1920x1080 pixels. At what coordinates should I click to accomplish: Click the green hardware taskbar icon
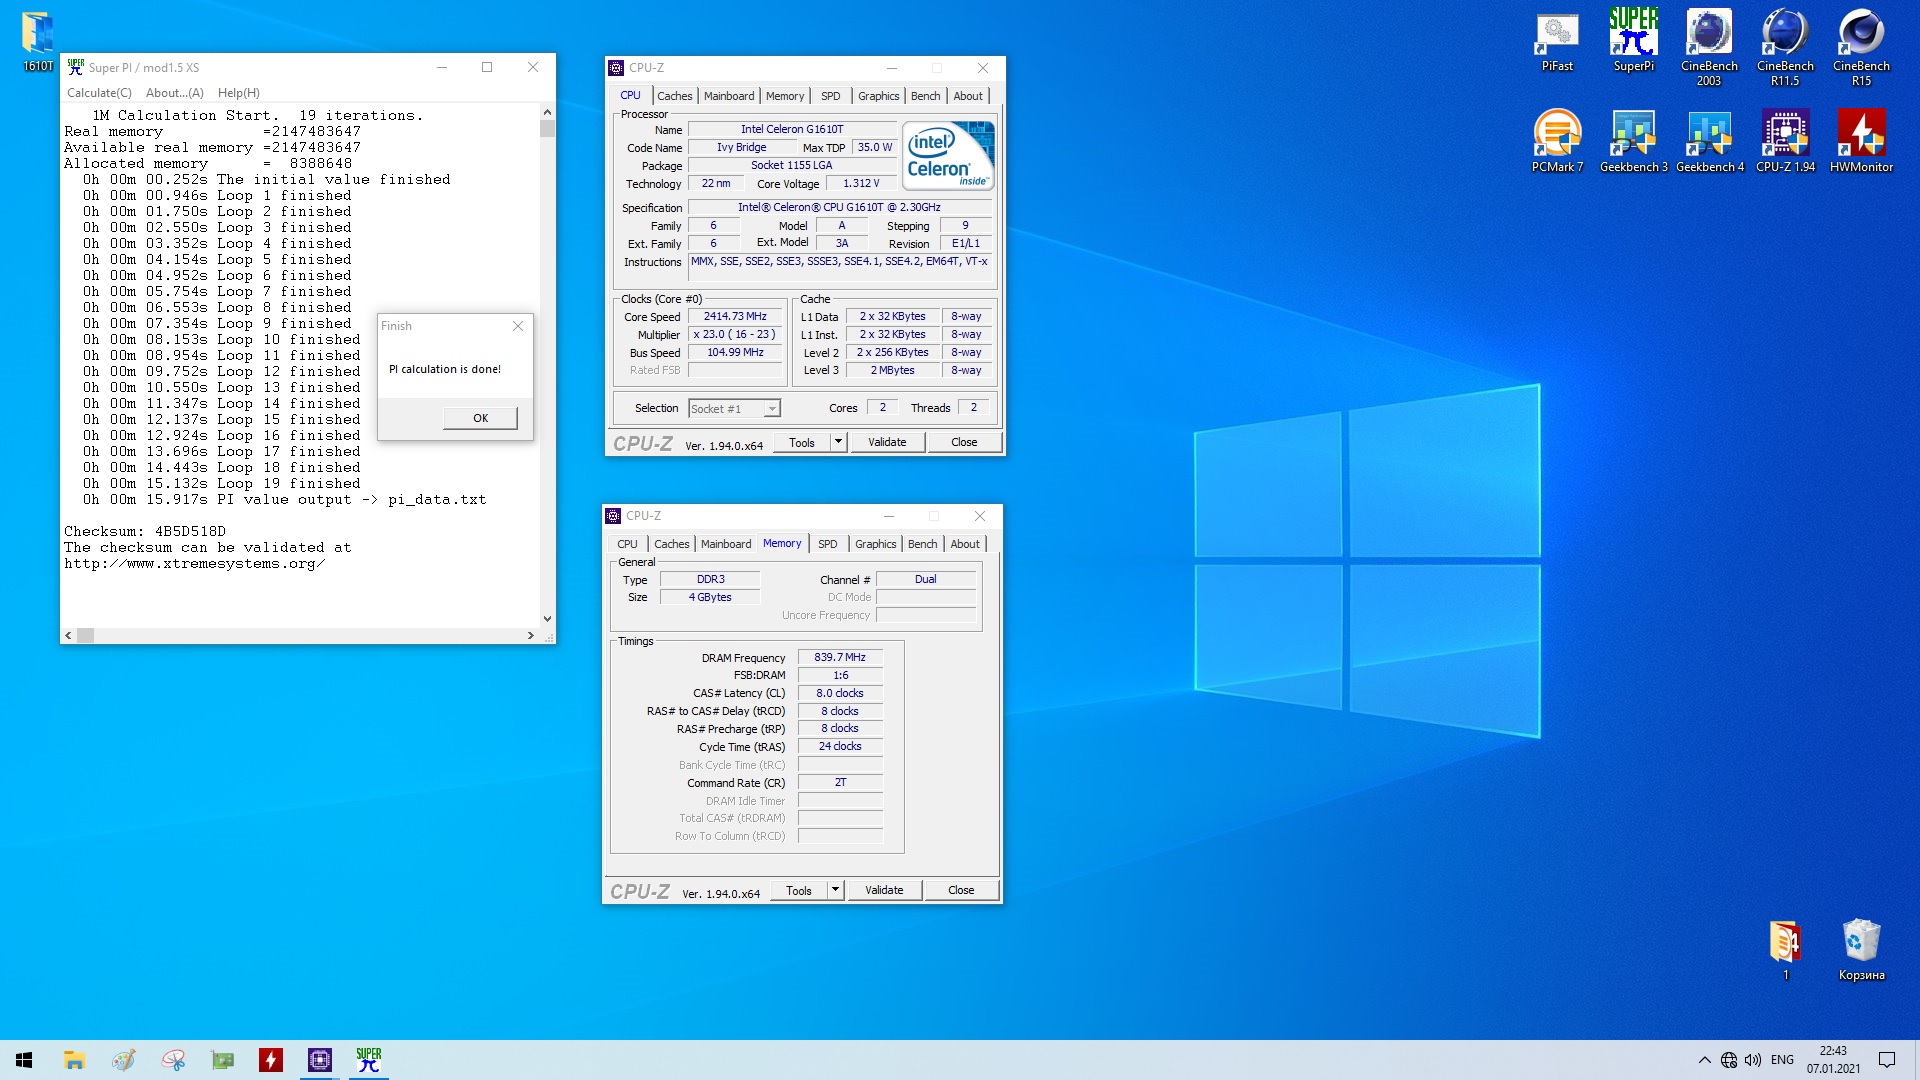(222, 1060)
